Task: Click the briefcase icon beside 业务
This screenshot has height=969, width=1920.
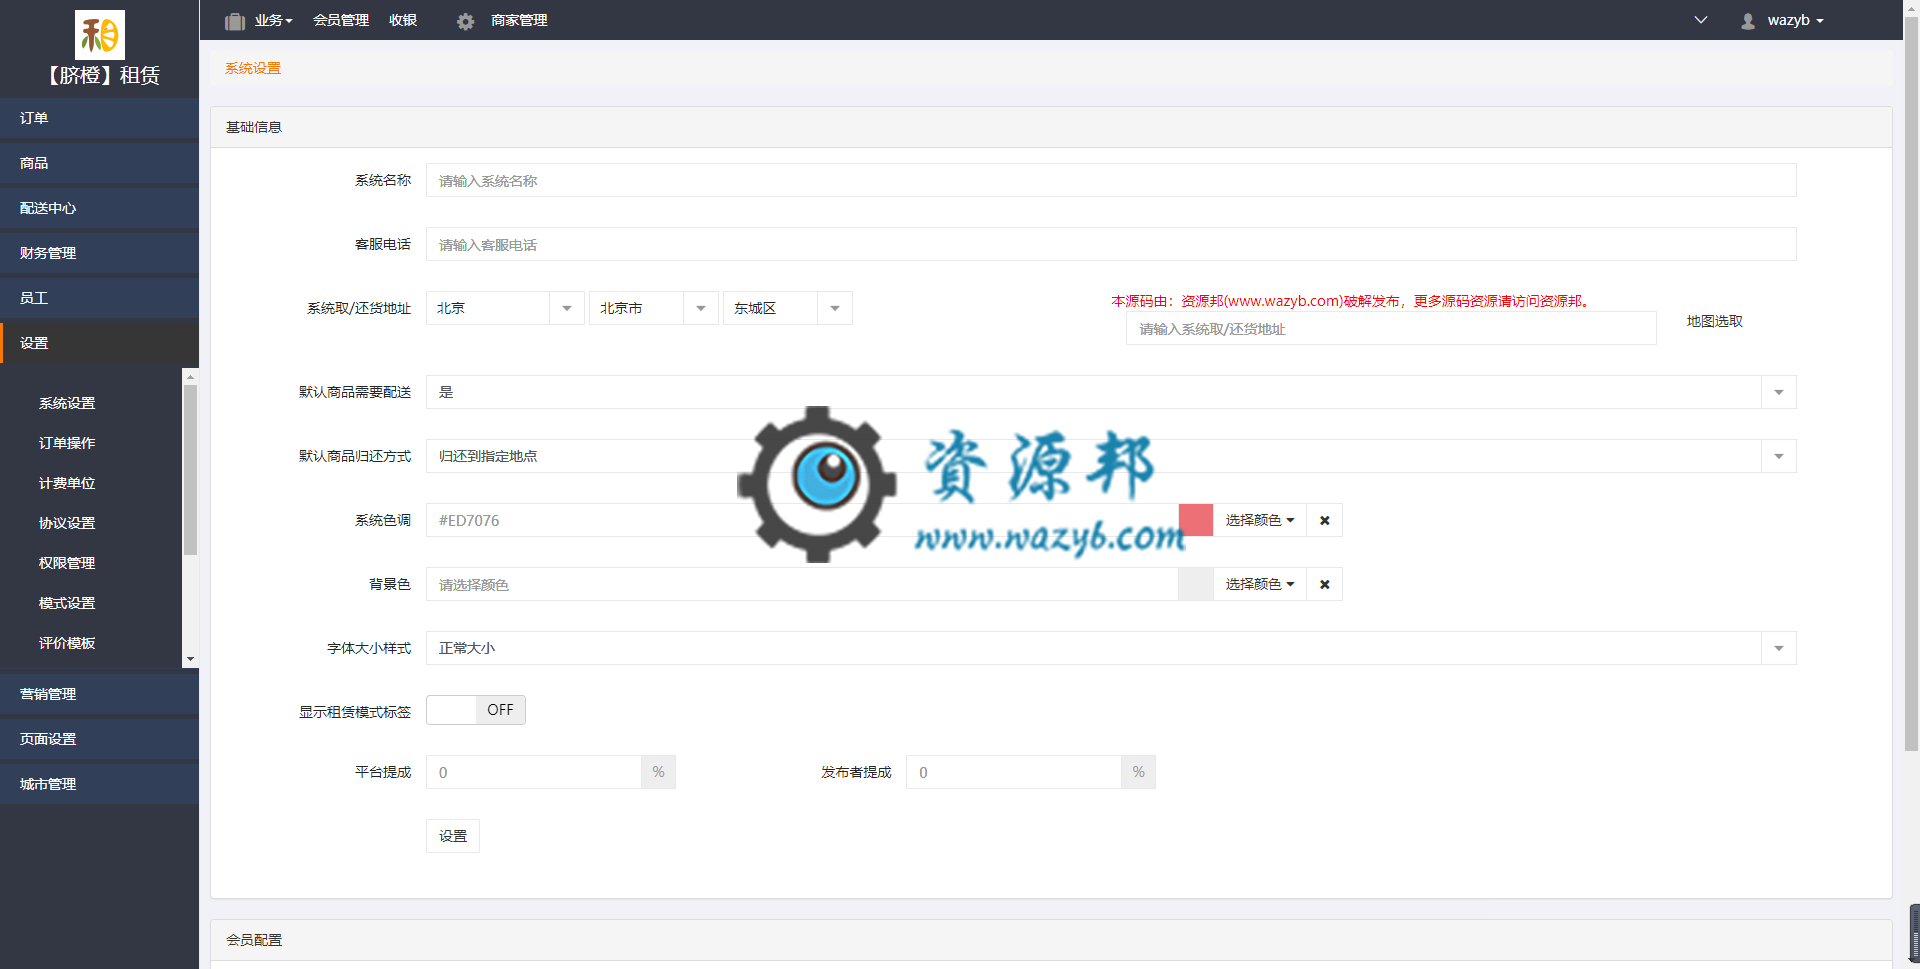Action: 234,21
